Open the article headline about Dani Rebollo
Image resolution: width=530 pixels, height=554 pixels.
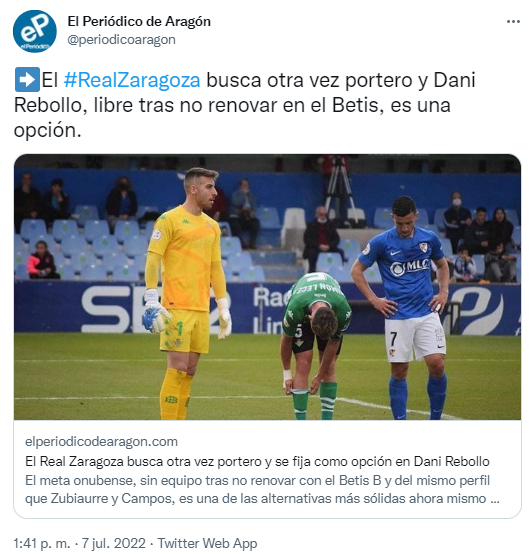pos(257,461)
